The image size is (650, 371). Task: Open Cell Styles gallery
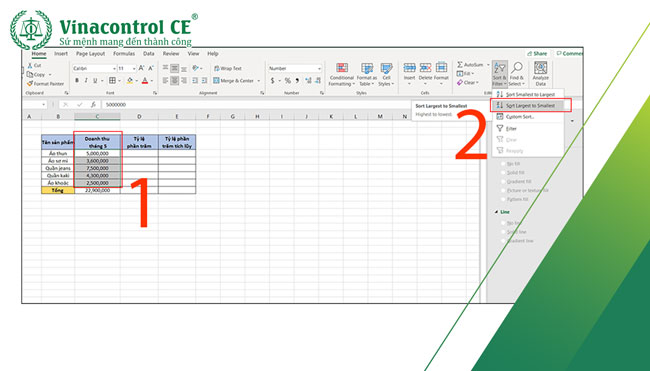[386, 75]
